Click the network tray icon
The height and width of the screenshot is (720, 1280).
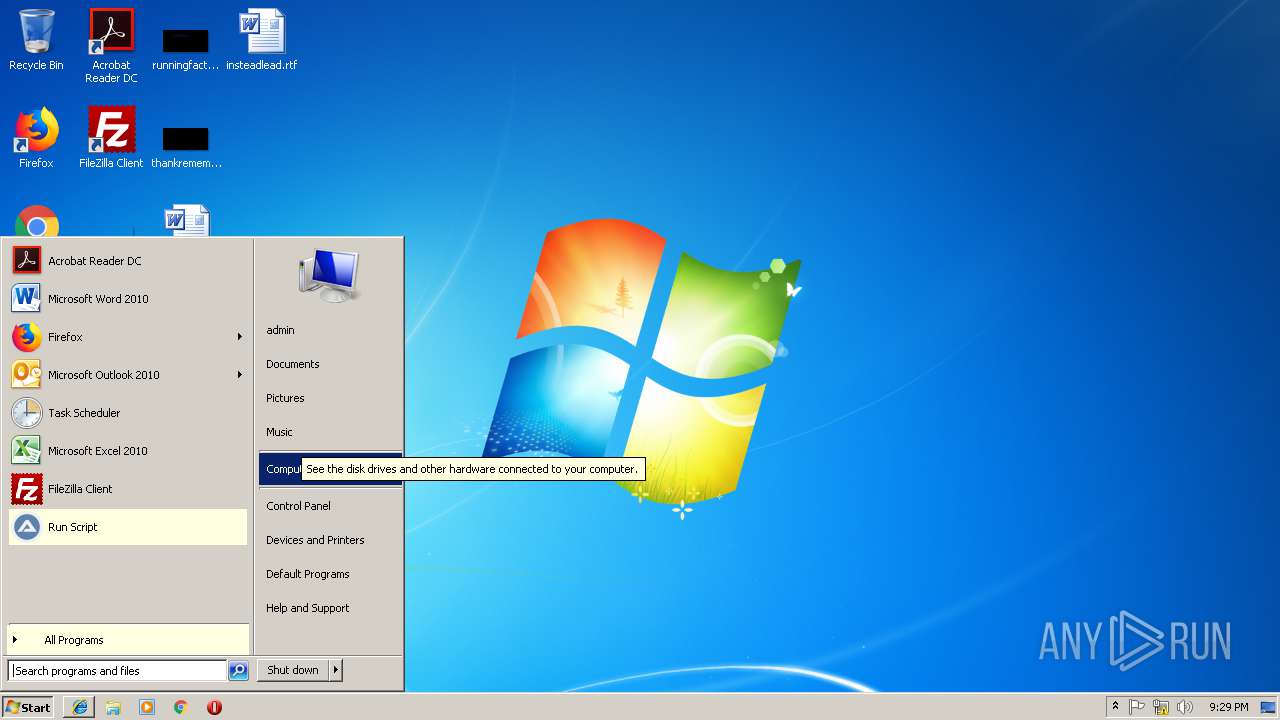1161,707
